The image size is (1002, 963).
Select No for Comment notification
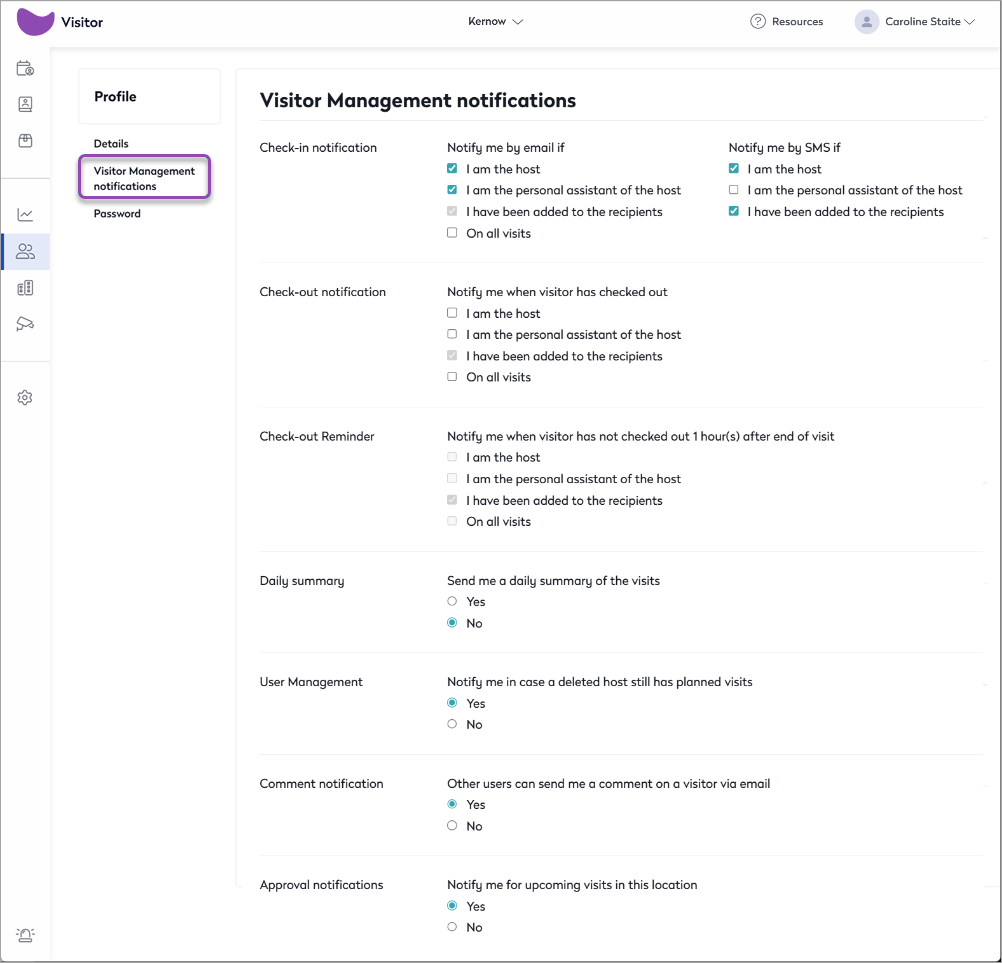[452, 825]
